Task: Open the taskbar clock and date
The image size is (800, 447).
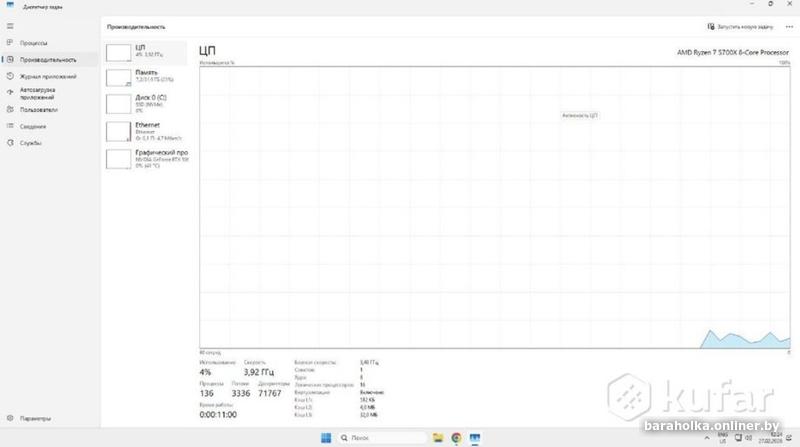Action: pos(770,438)
